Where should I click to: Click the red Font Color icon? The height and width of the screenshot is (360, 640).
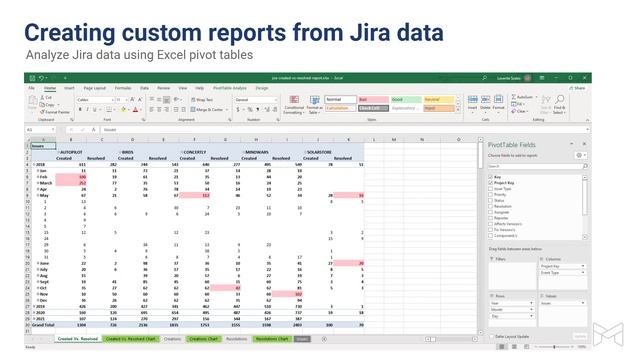coord(136,109)
